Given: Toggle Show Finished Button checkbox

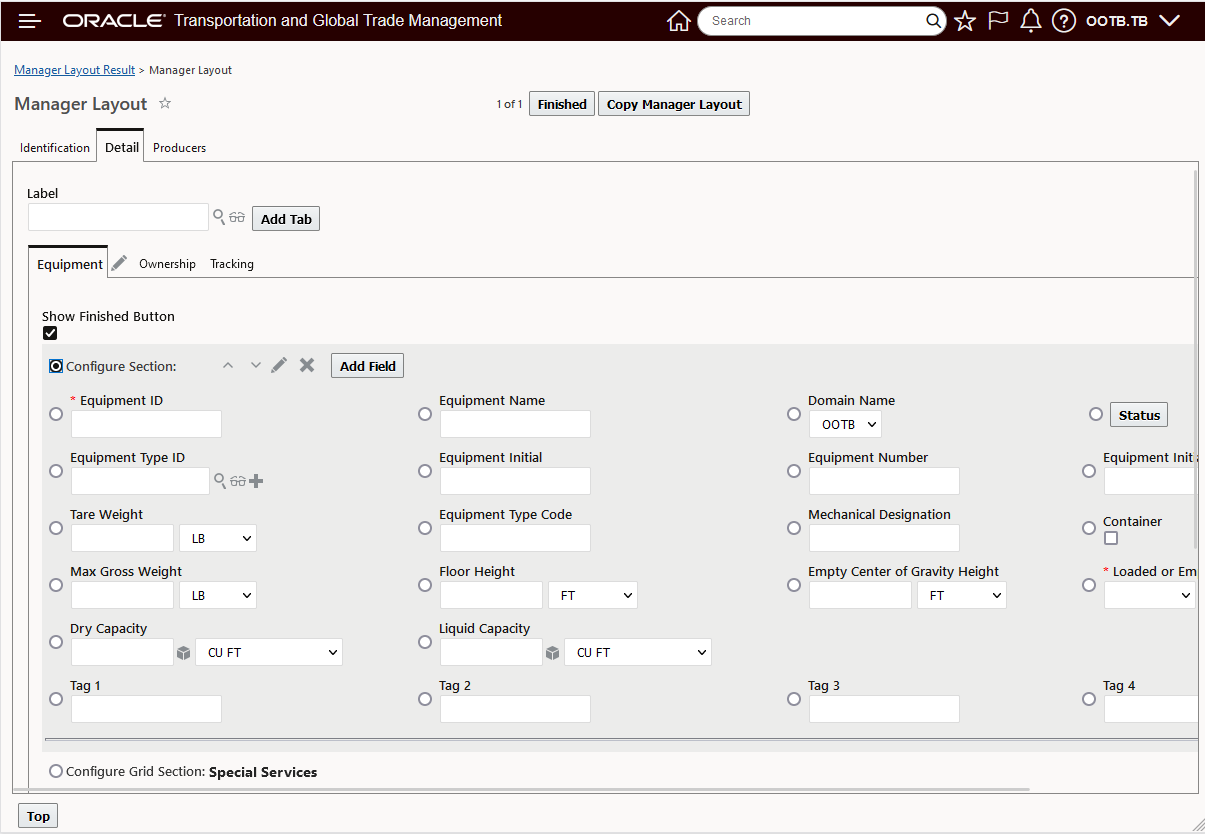Looking at the screenshot, I should point(50,333).
